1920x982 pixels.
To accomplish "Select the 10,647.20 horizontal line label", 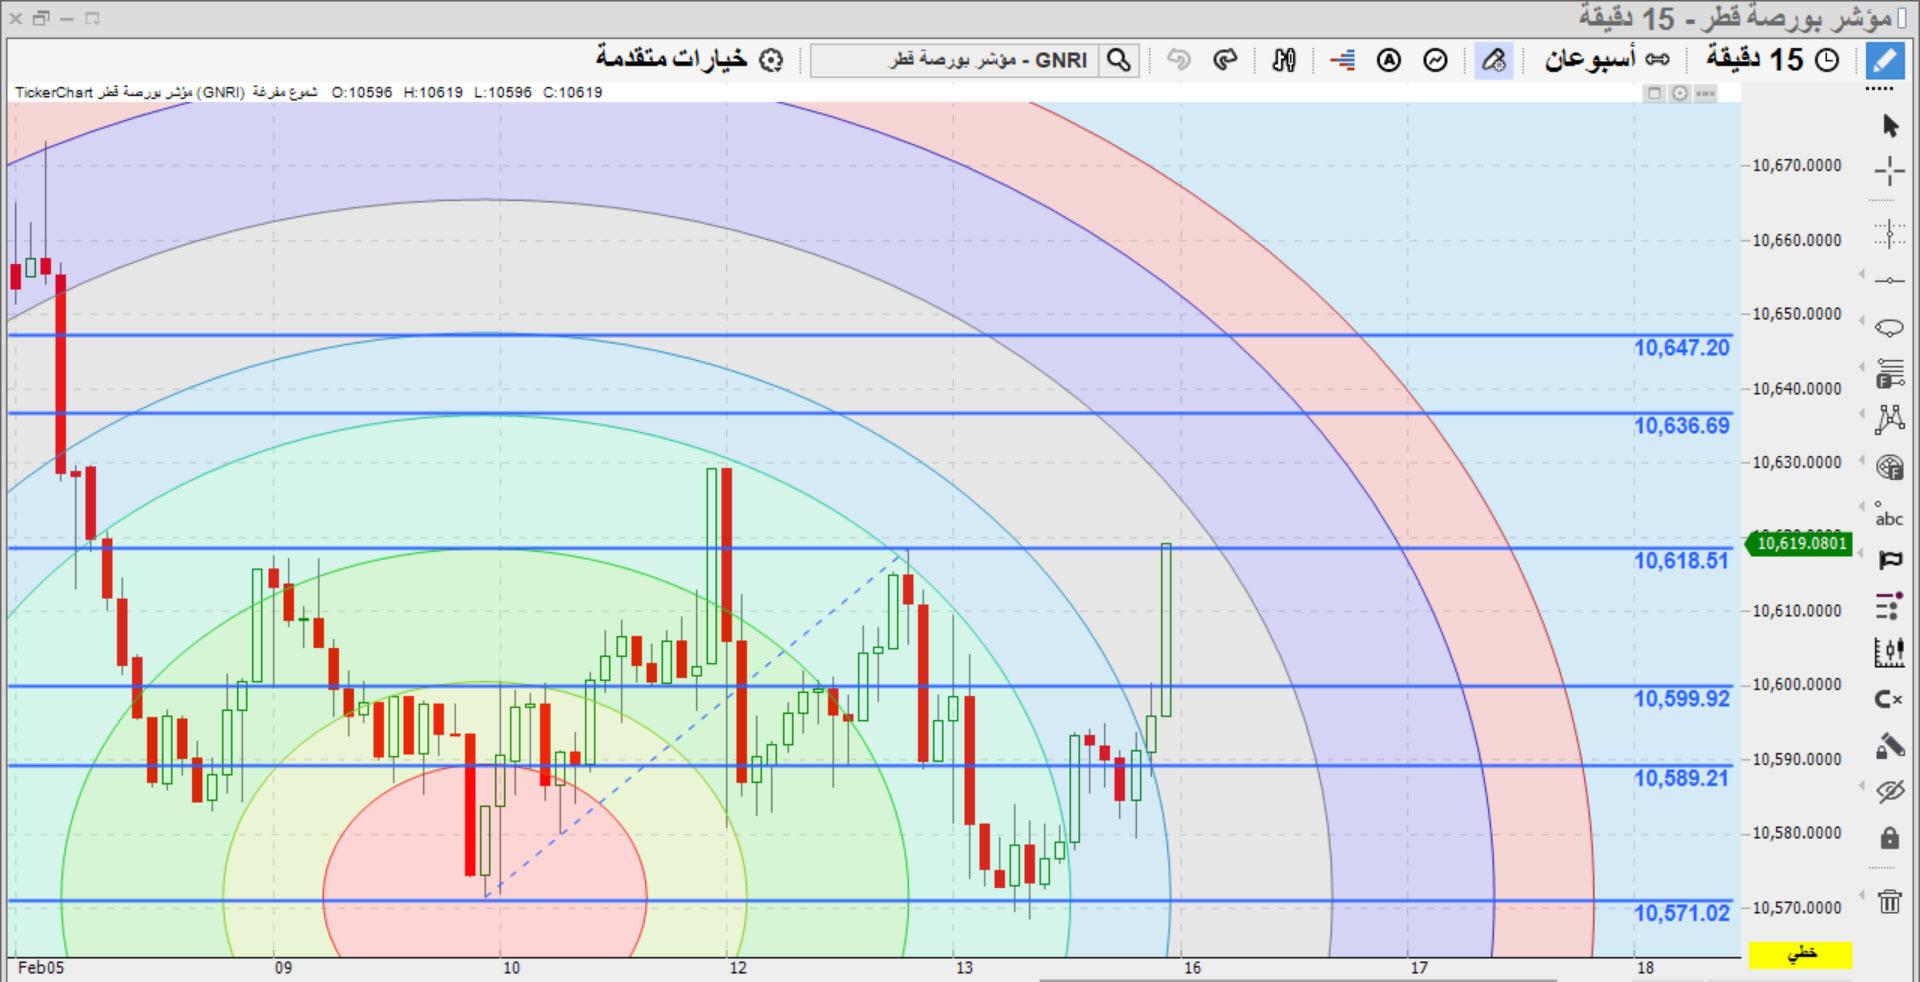I will click(1681, 348).
